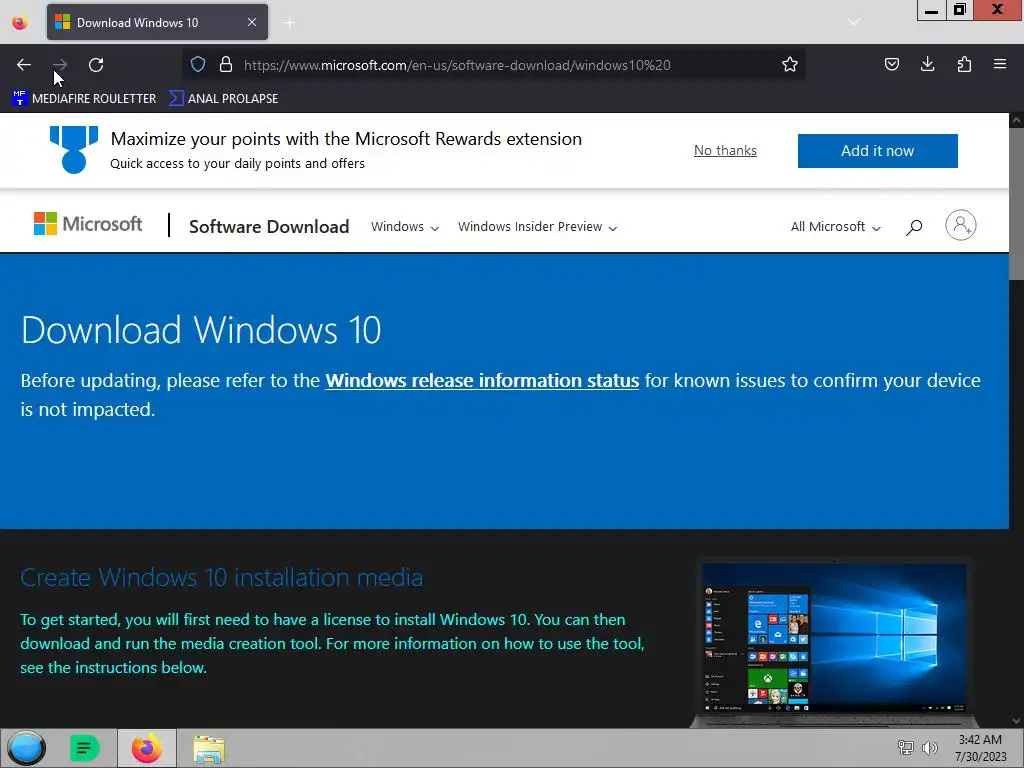Screen dimensions: 1024x768
Task: Bookmark this page with the star
Action: click(x=790, y=64)
